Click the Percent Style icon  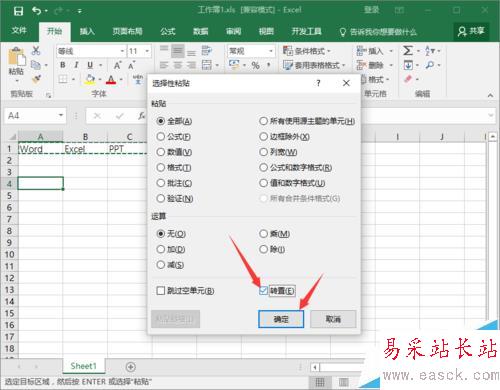point(255,65)
